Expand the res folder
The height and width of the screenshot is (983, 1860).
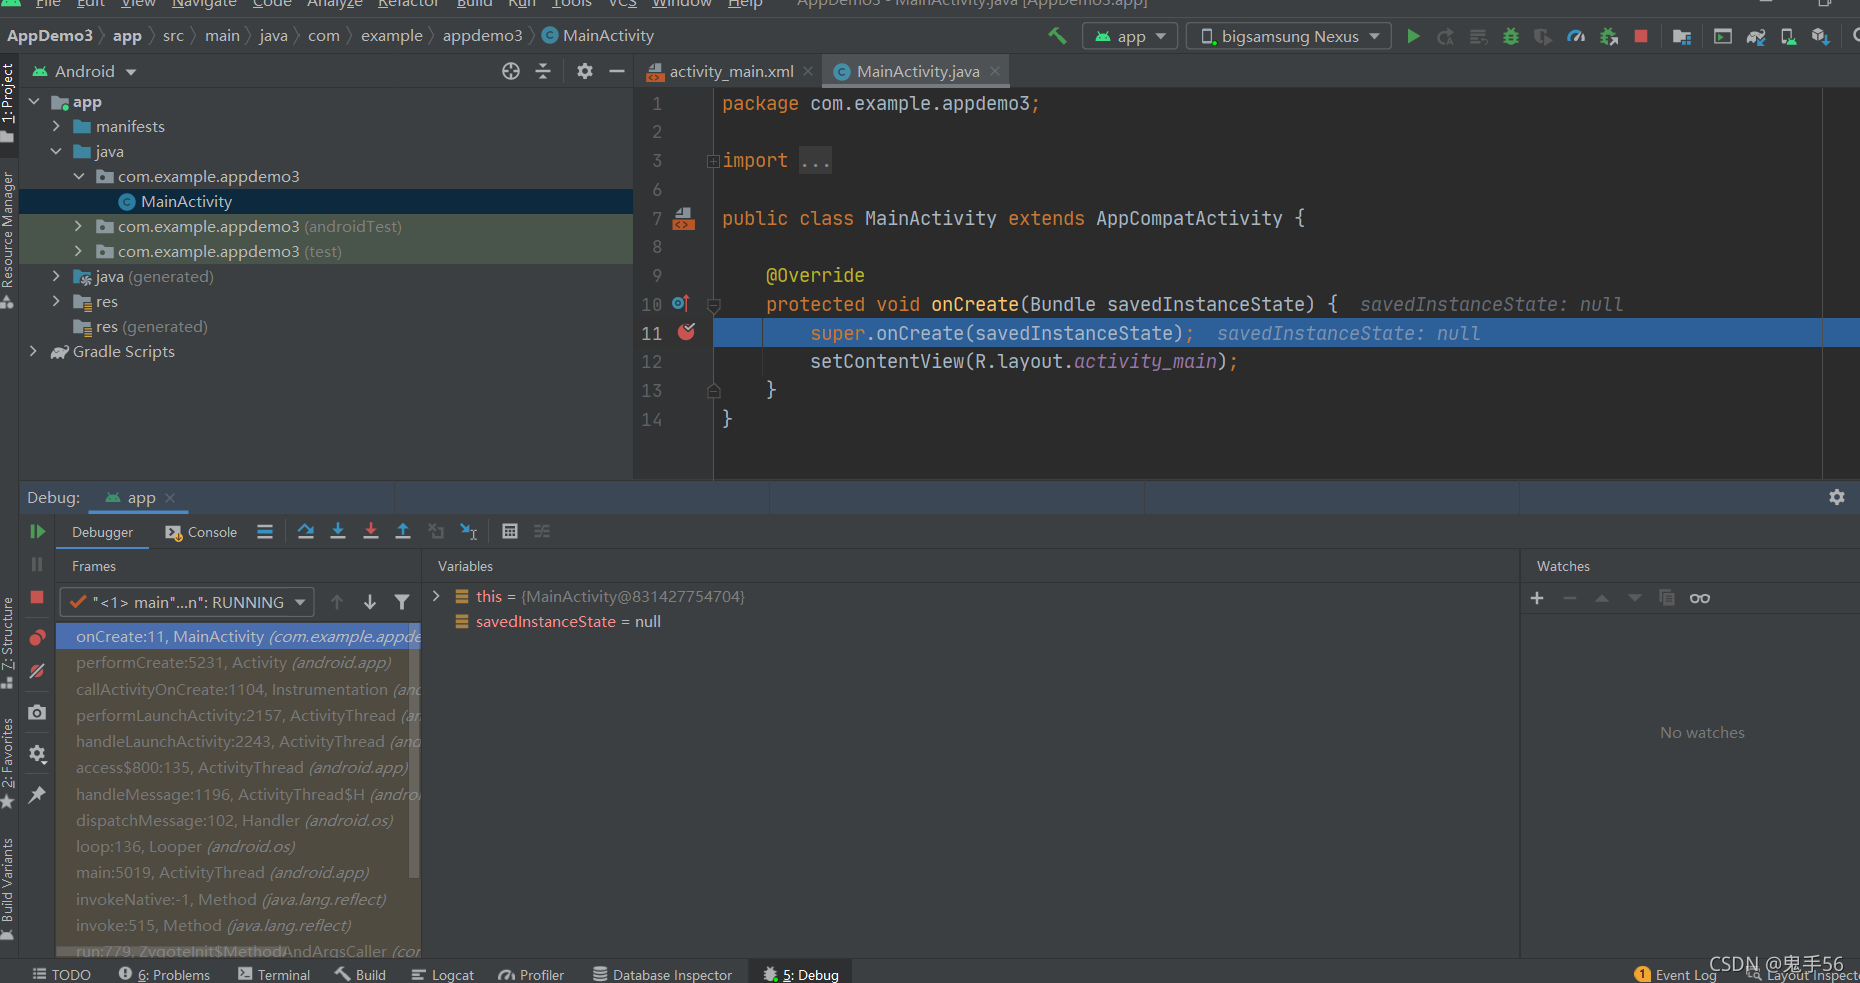(56, 301)
